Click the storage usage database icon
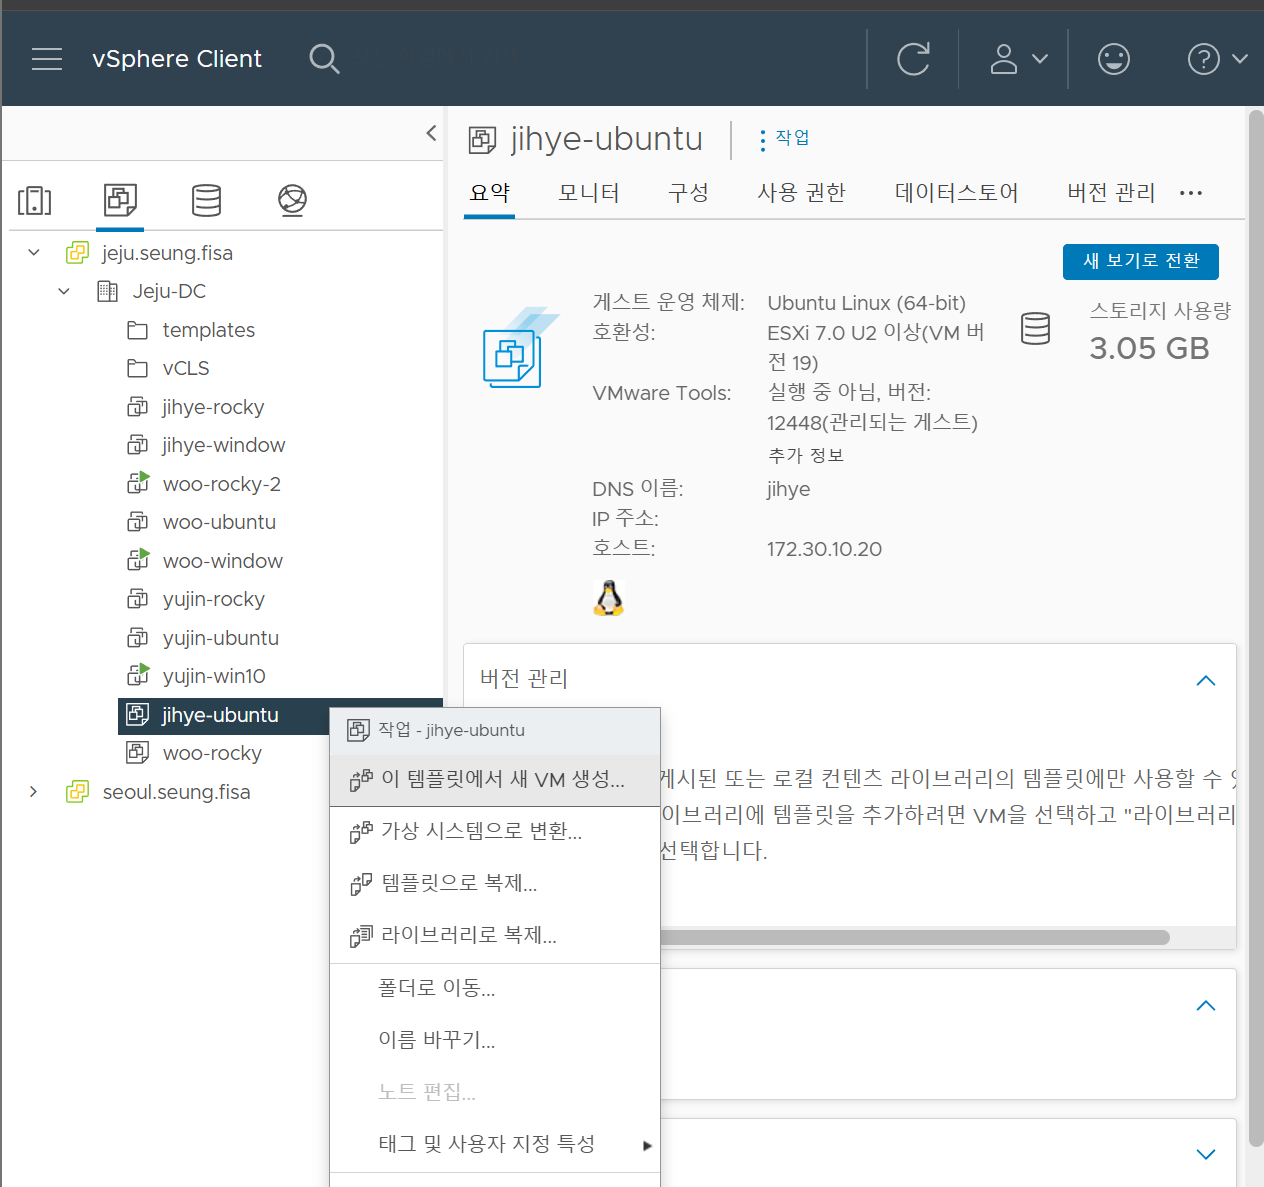Image resolution: width=1264 pixels, height=1187 pixels. pos(1035,328)
